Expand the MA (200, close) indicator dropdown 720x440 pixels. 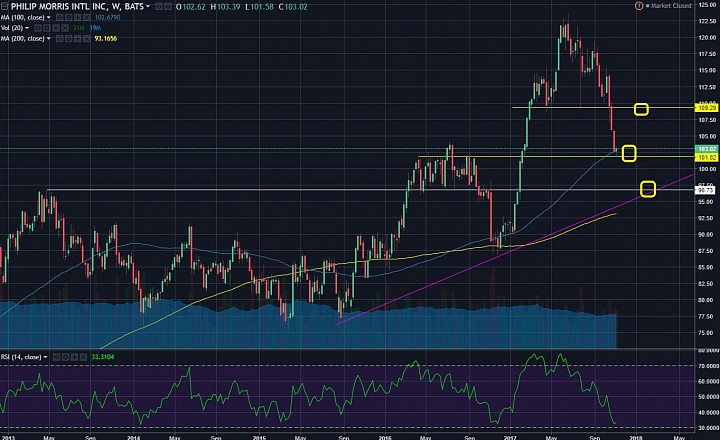pyautogui.click(x=48, y=39)
